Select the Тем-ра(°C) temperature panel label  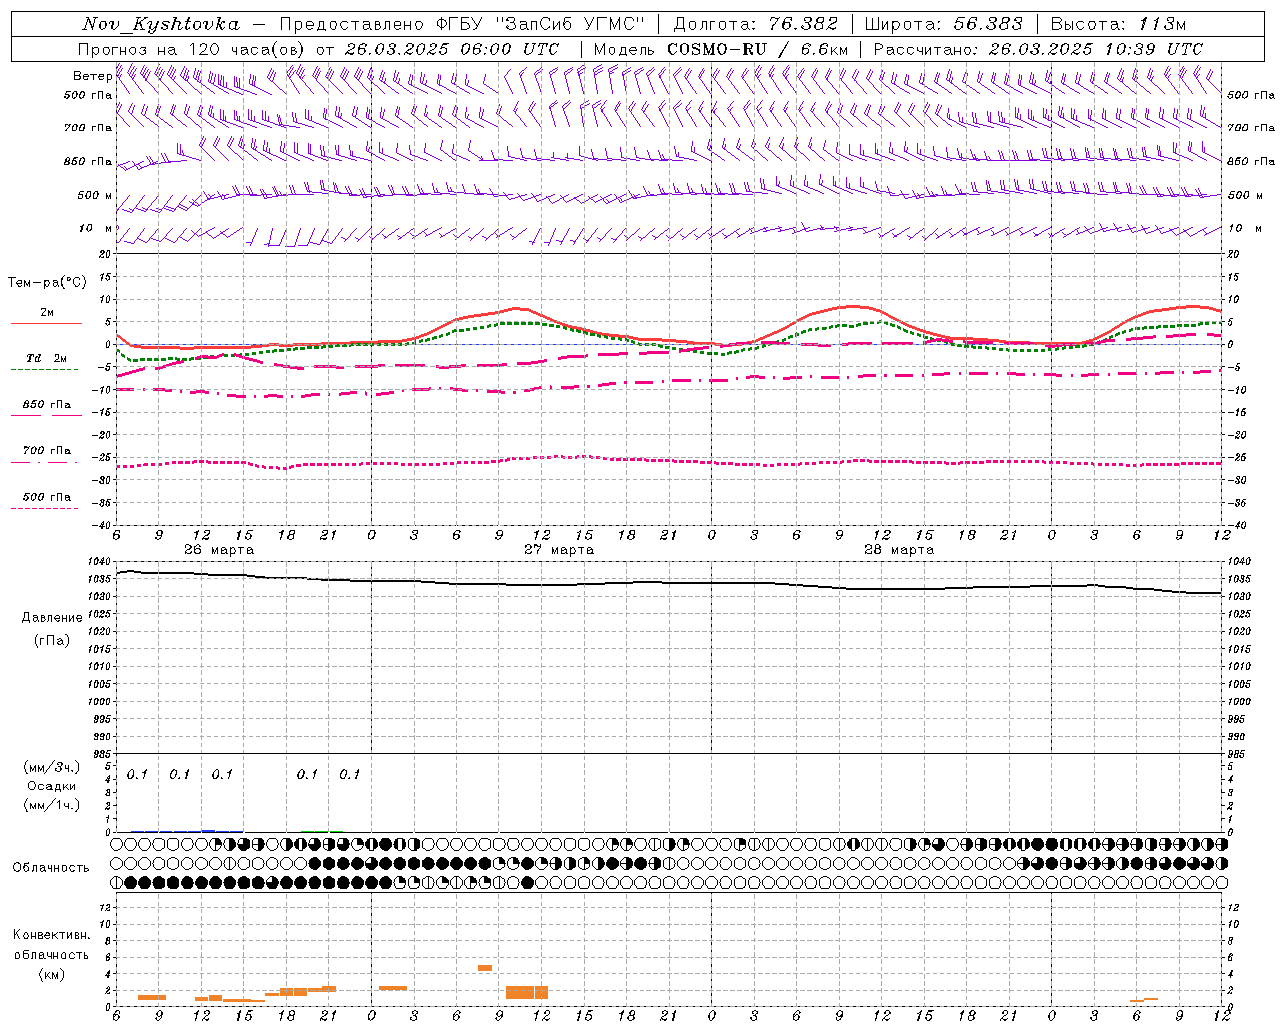click(47, 283)
